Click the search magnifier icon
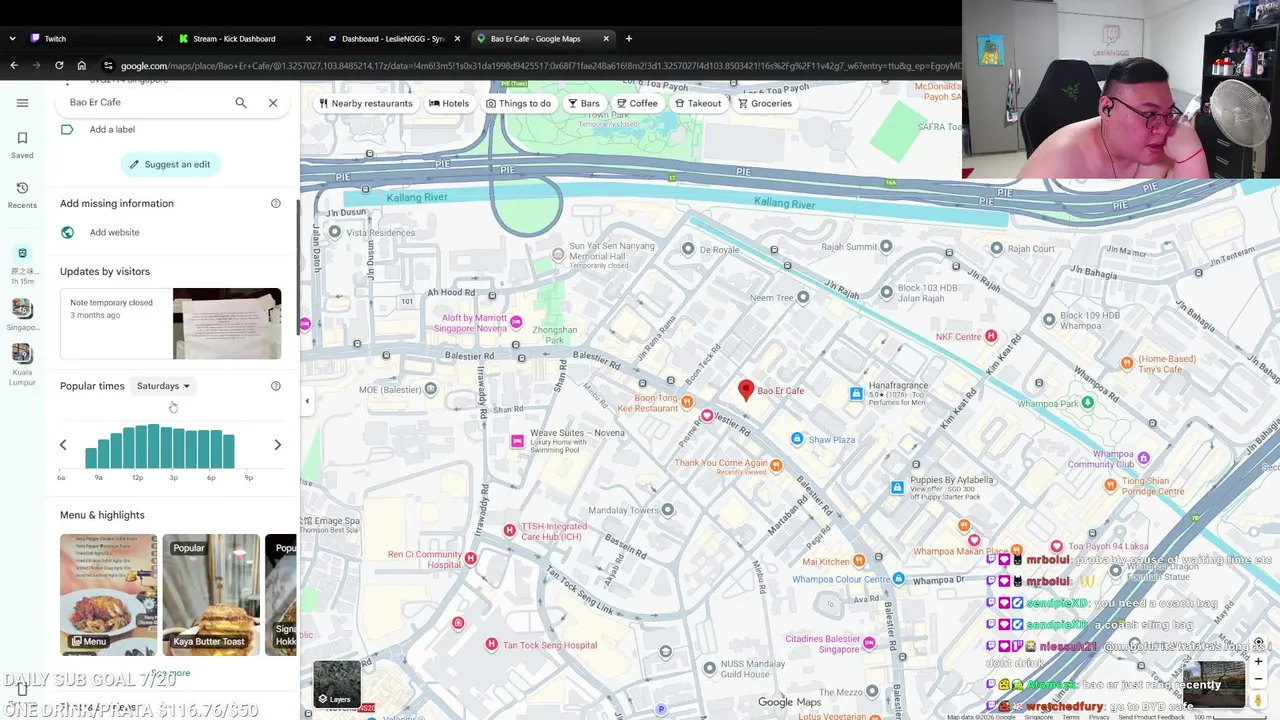1280x720 pixels. (240, 102)
